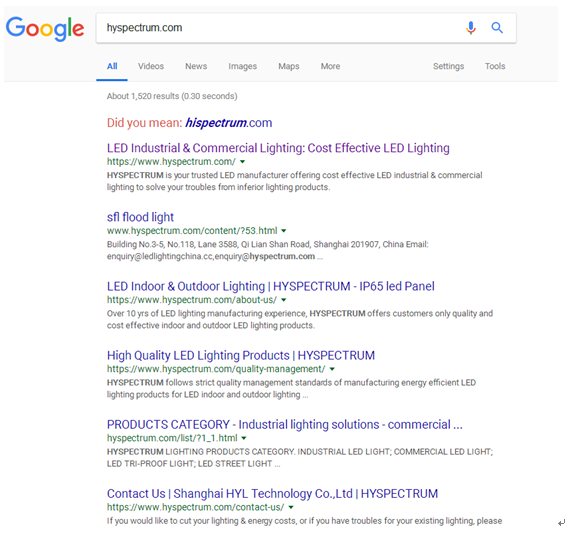
Task: Click snippet 'Over 10 yrs of LED lighting'
Action: [300, 320]
